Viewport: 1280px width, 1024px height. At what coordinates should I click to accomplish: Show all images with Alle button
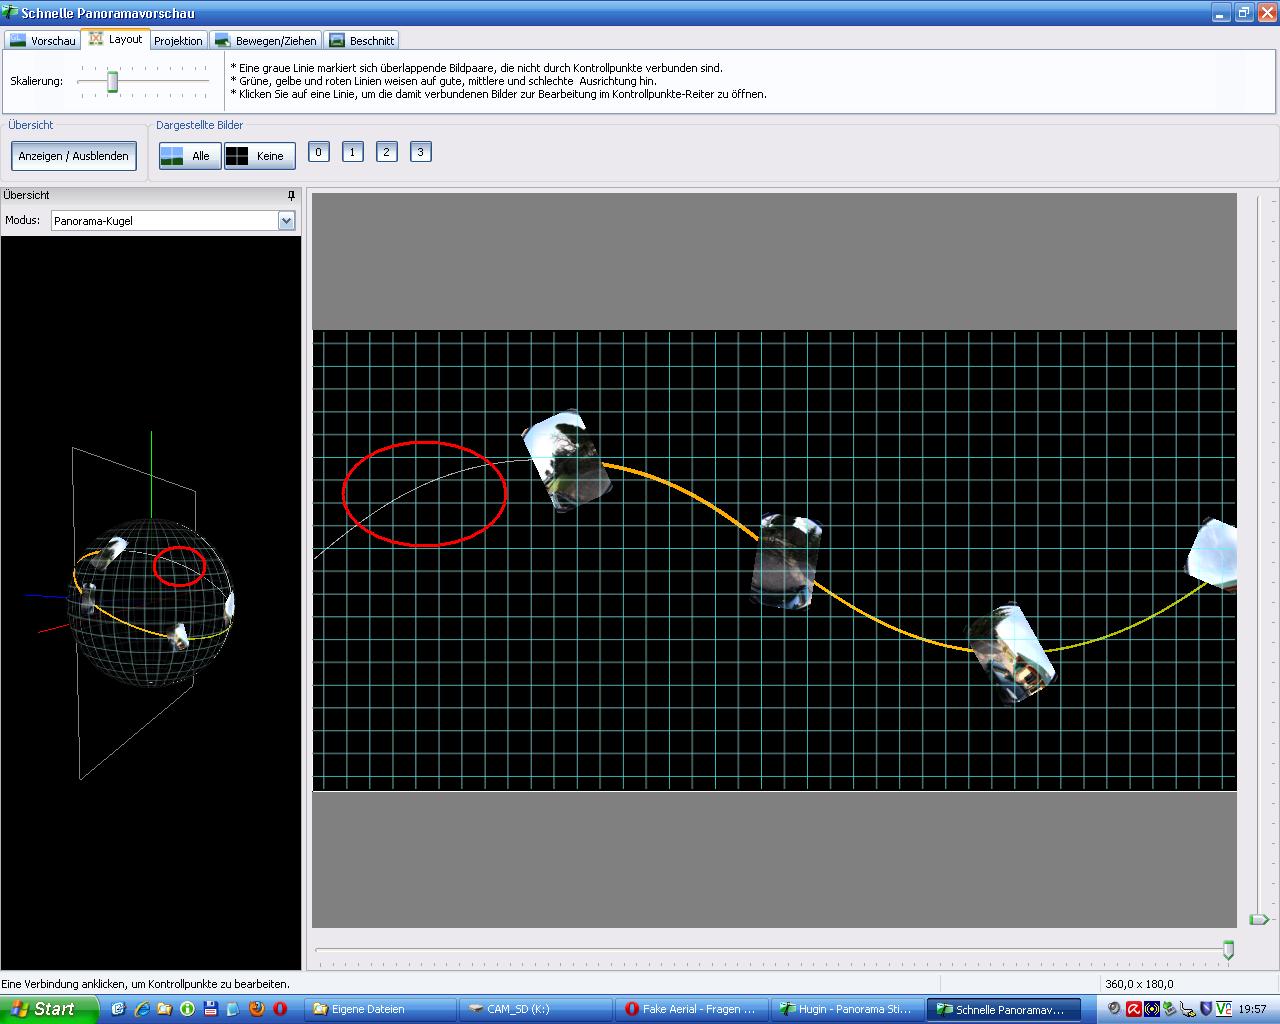190,156
